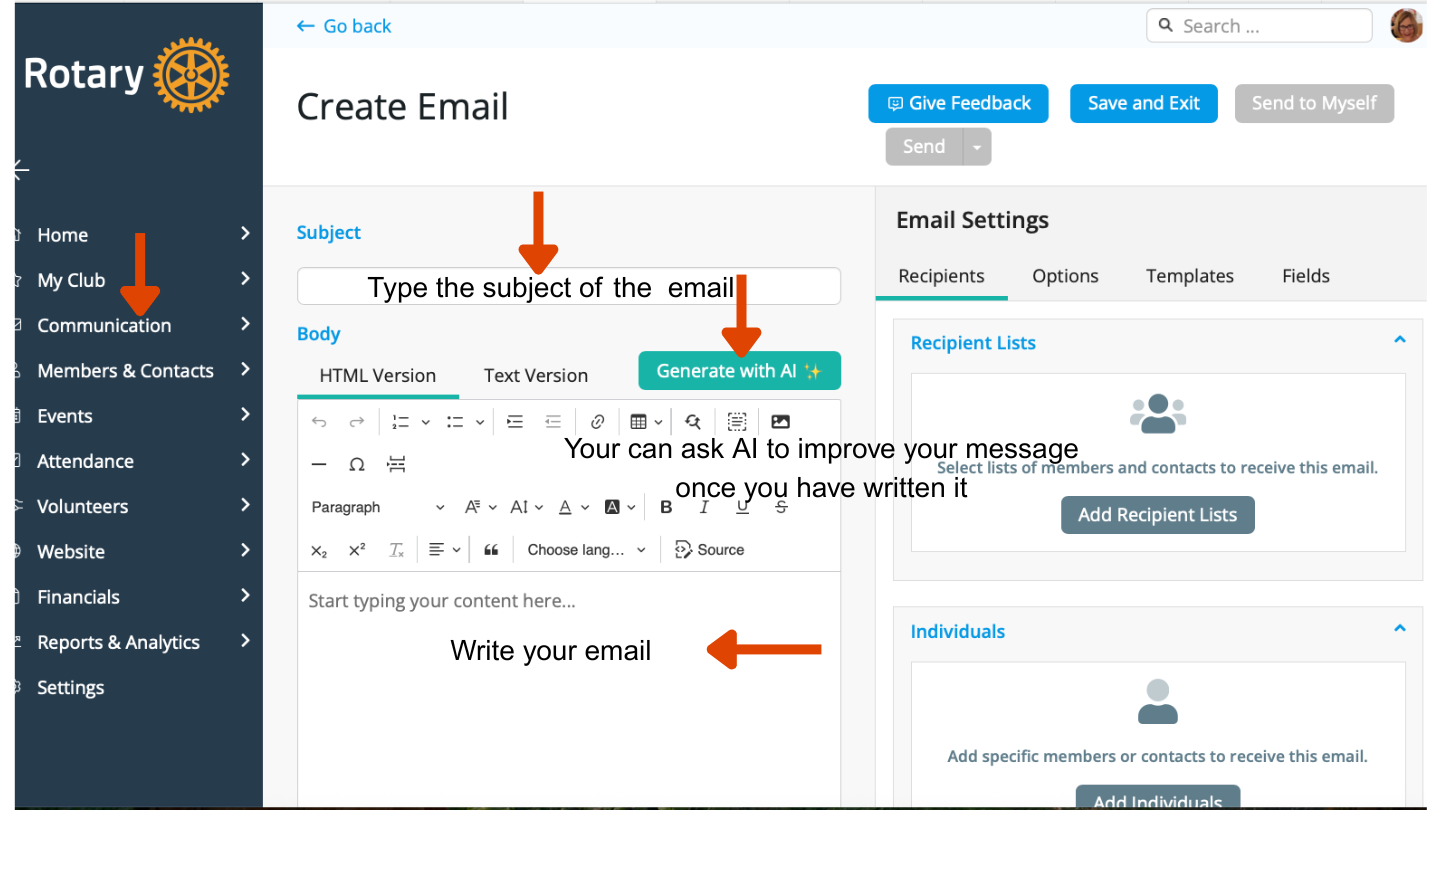Image resolution: width=1442 pixels, height=871 pixels.
Task: Toggle underline formatting
Action: coord(742,507)
